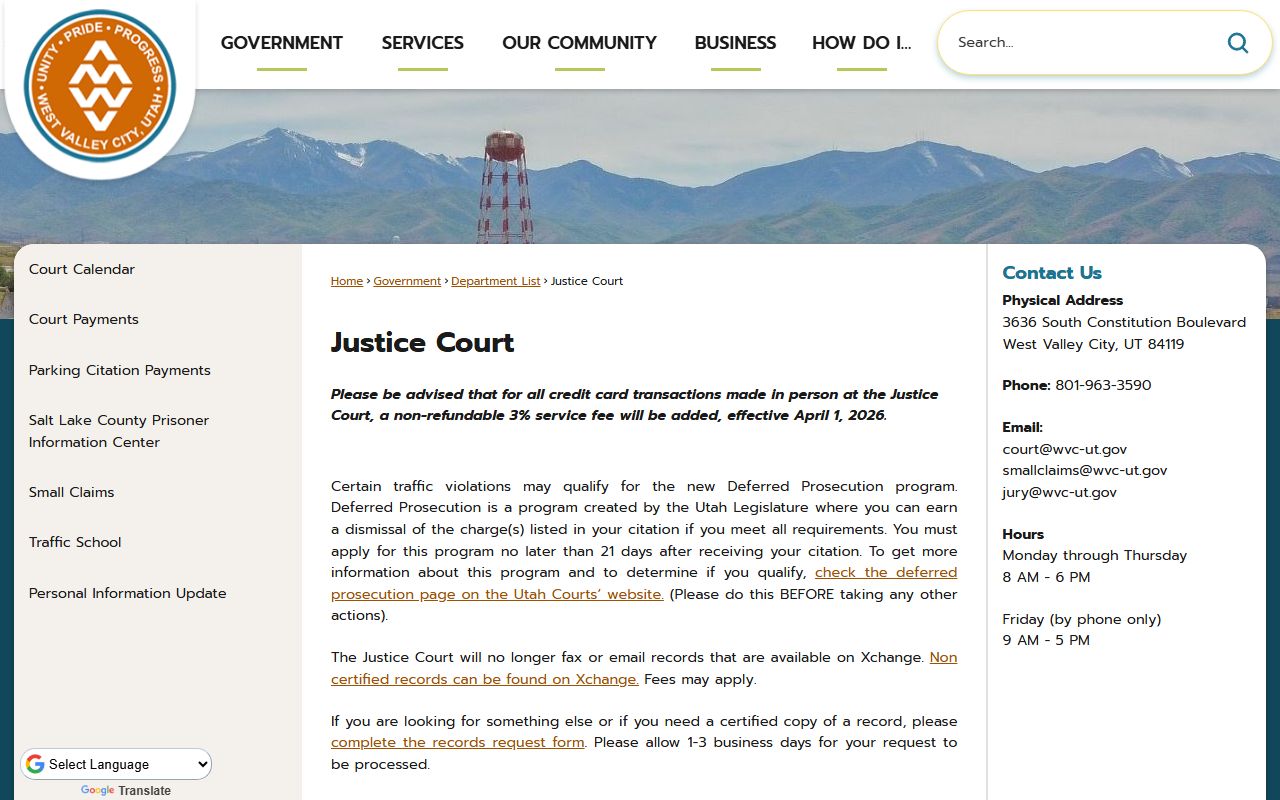Open the Government menu

(282, 43)
